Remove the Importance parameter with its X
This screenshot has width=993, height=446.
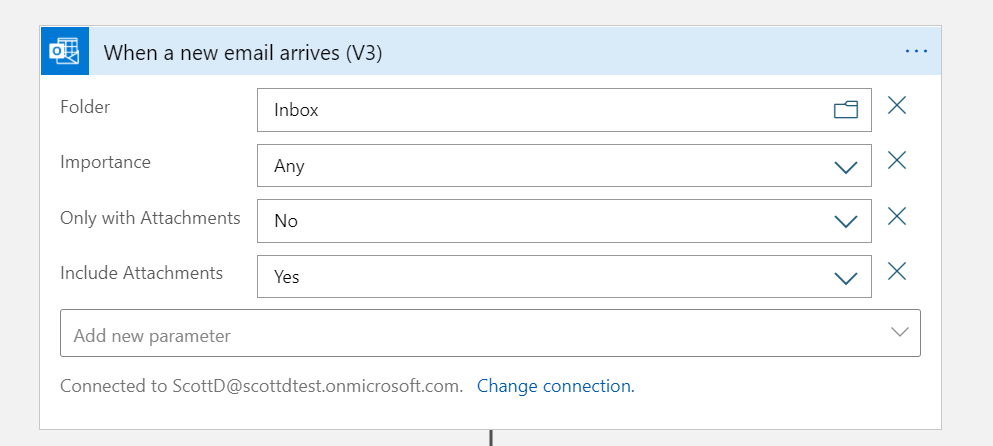coord(897,160)
